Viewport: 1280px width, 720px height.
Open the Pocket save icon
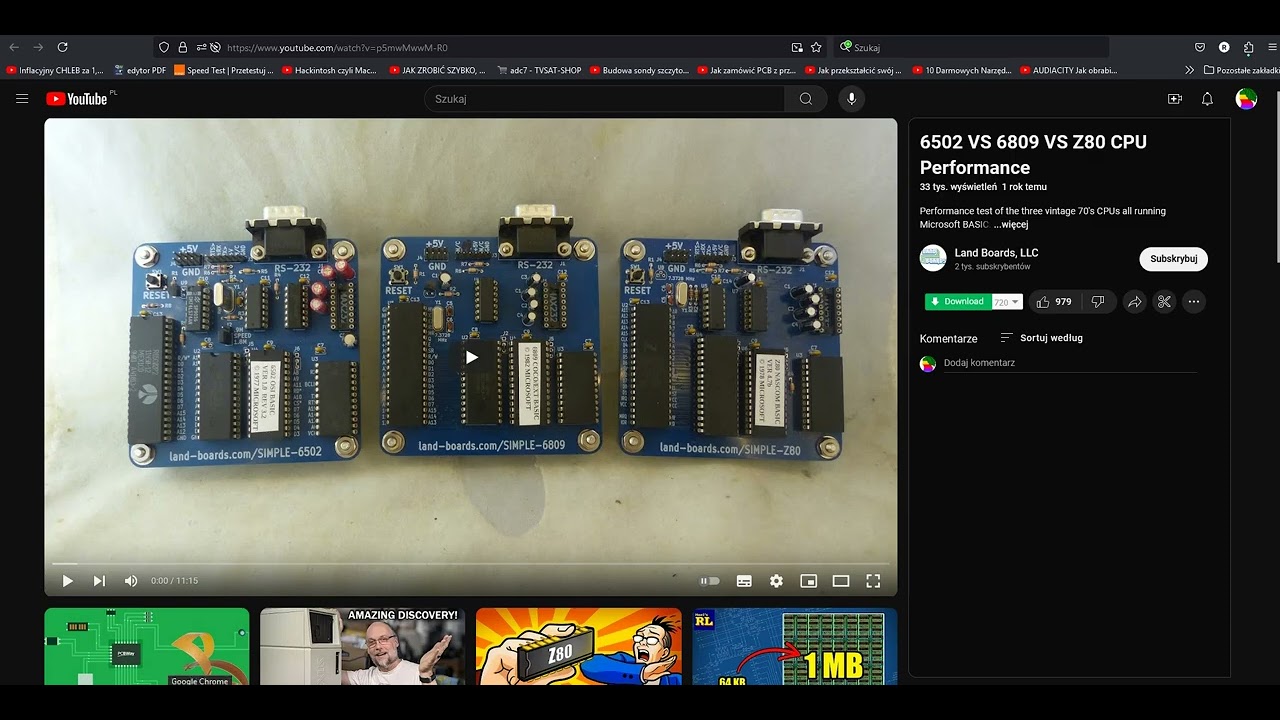1200,47
